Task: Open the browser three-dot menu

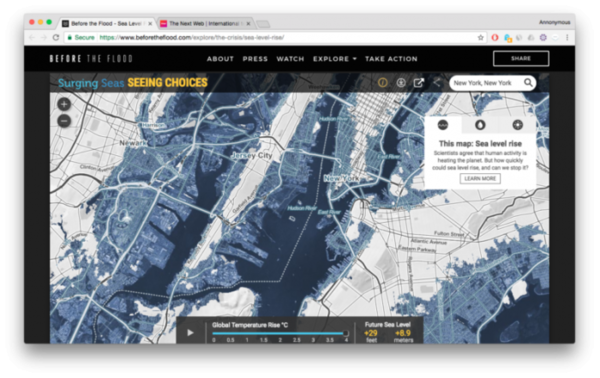Action: coord(567,37)
